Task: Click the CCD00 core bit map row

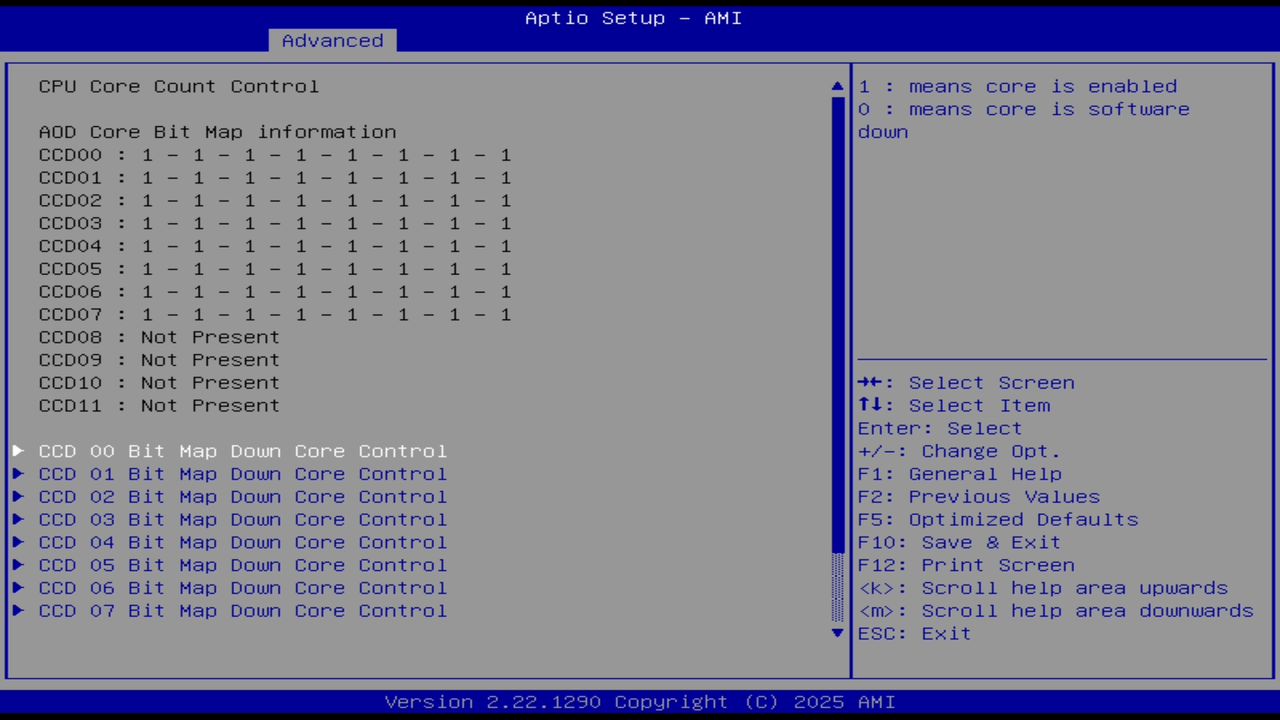Action: pos(274,155)
